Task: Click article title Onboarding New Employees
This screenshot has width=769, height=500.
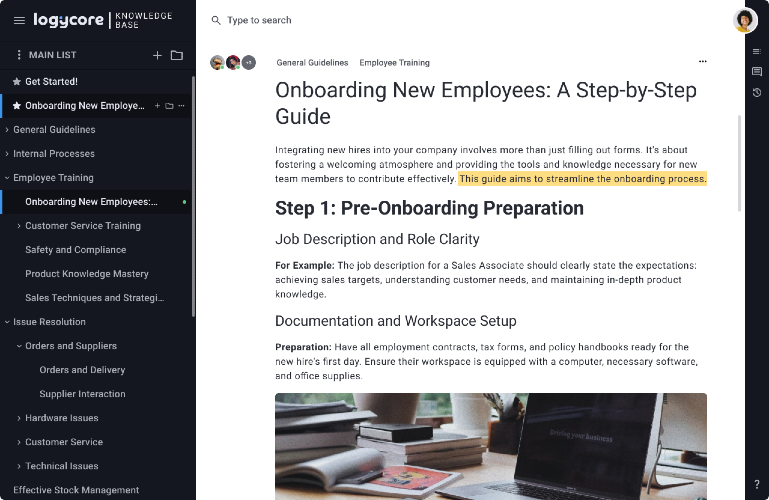Action: 486,103
